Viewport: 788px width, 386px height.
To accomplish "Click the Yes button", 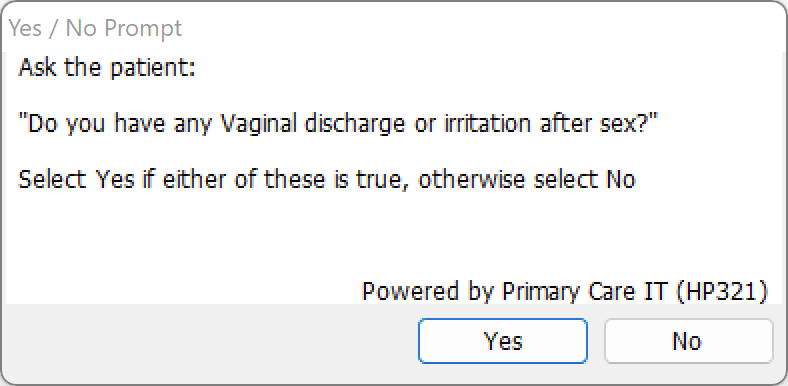I will (503, 341).
